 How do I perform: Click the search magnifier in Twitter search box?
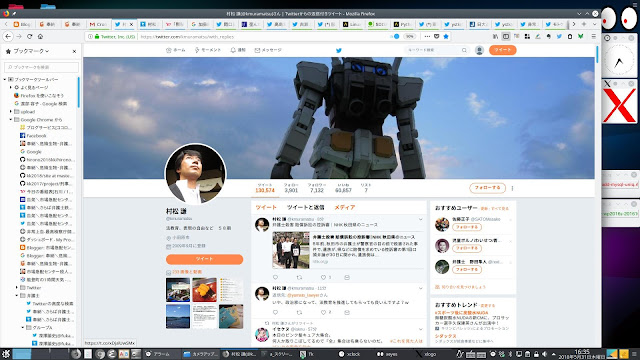(x=464, y=50)
